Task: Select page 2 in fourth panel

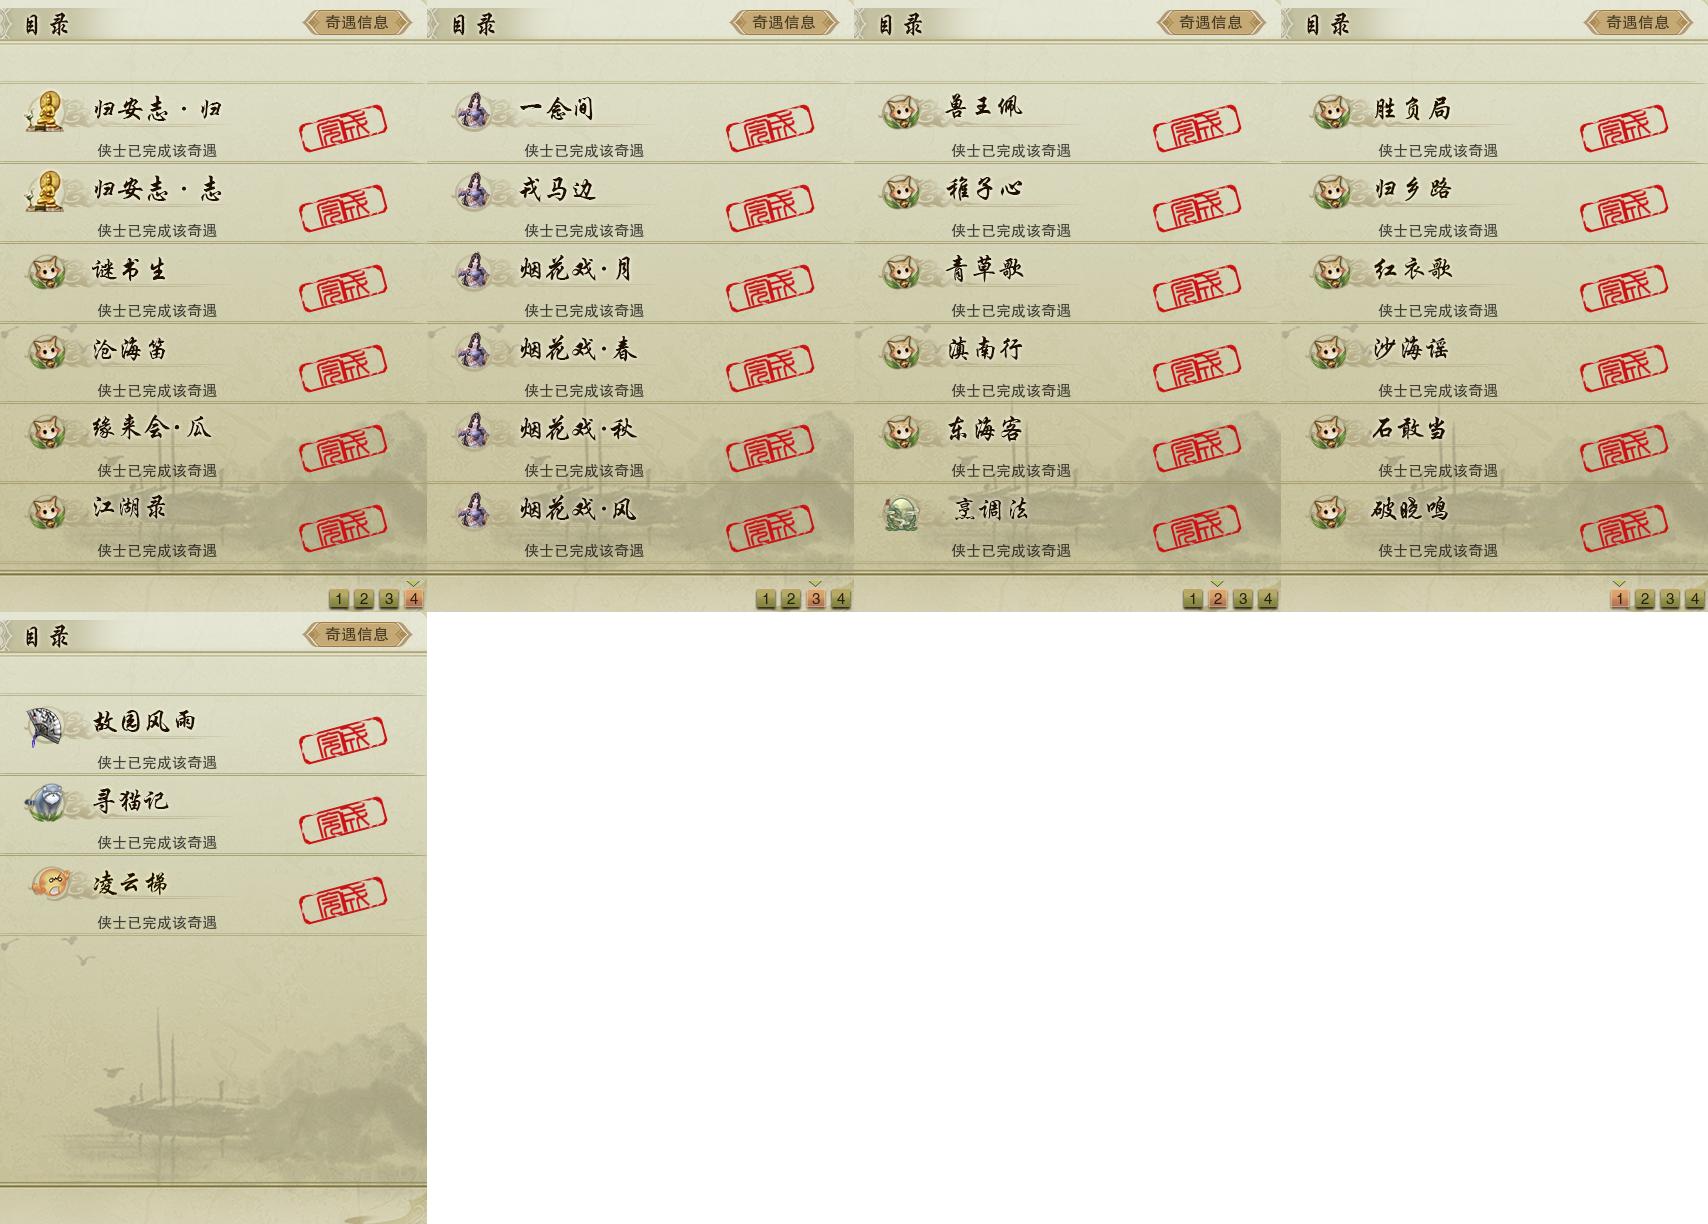Action: (x=1645, y=599)
